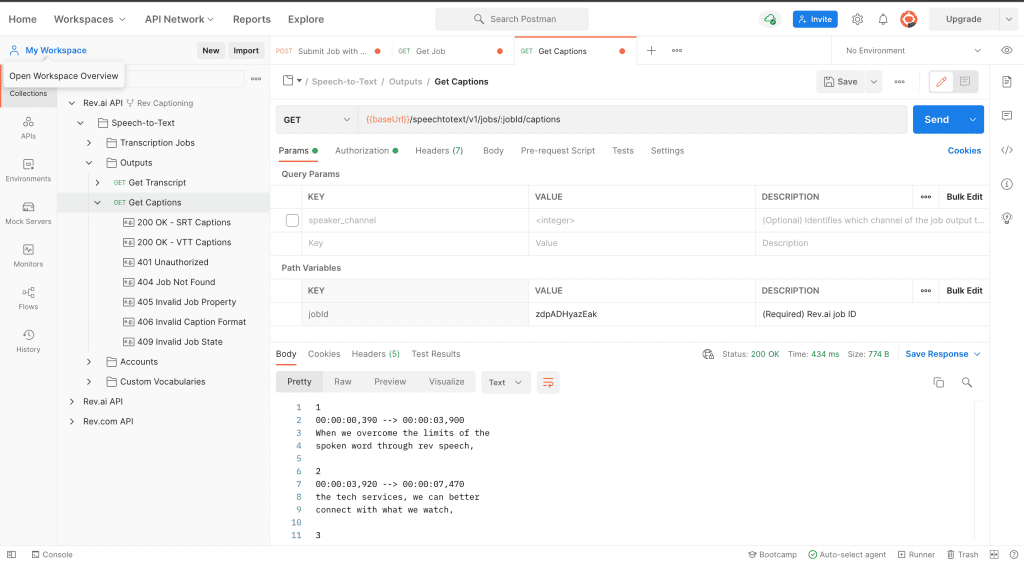Viewport: 1024px width, 563px height.
Task: Open the Text response format dropdown
Action: (x=505, y=383)
